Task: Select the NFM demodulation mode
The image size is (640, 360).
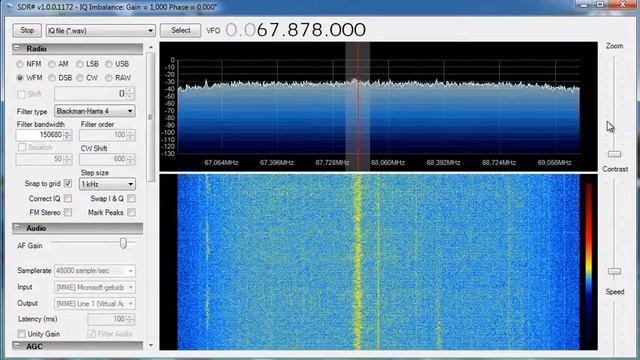Action: [20, 64]
